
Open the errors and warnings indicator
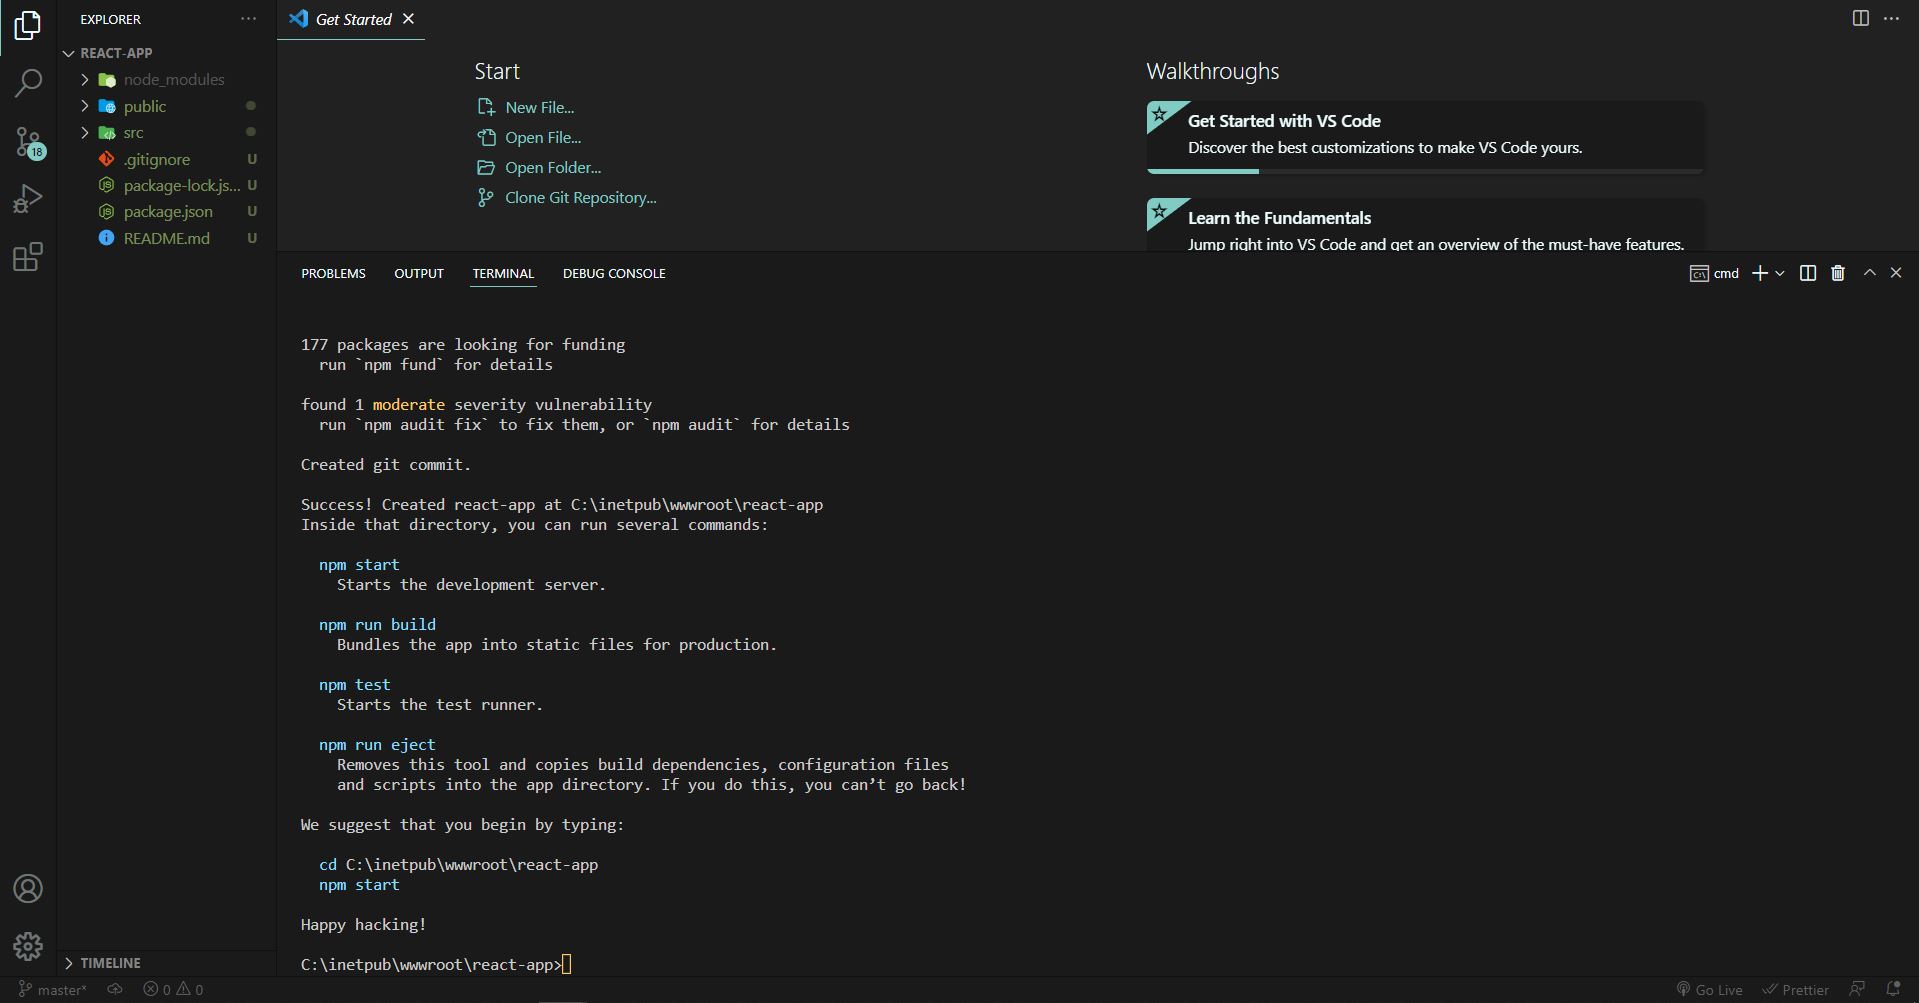(x=173, y=989)
